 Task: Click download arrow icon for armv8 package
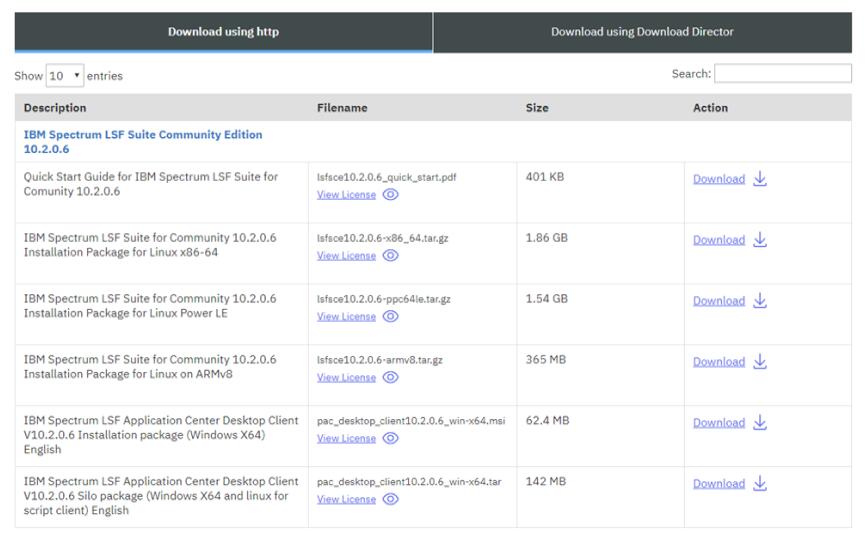[x=760, y=362]
